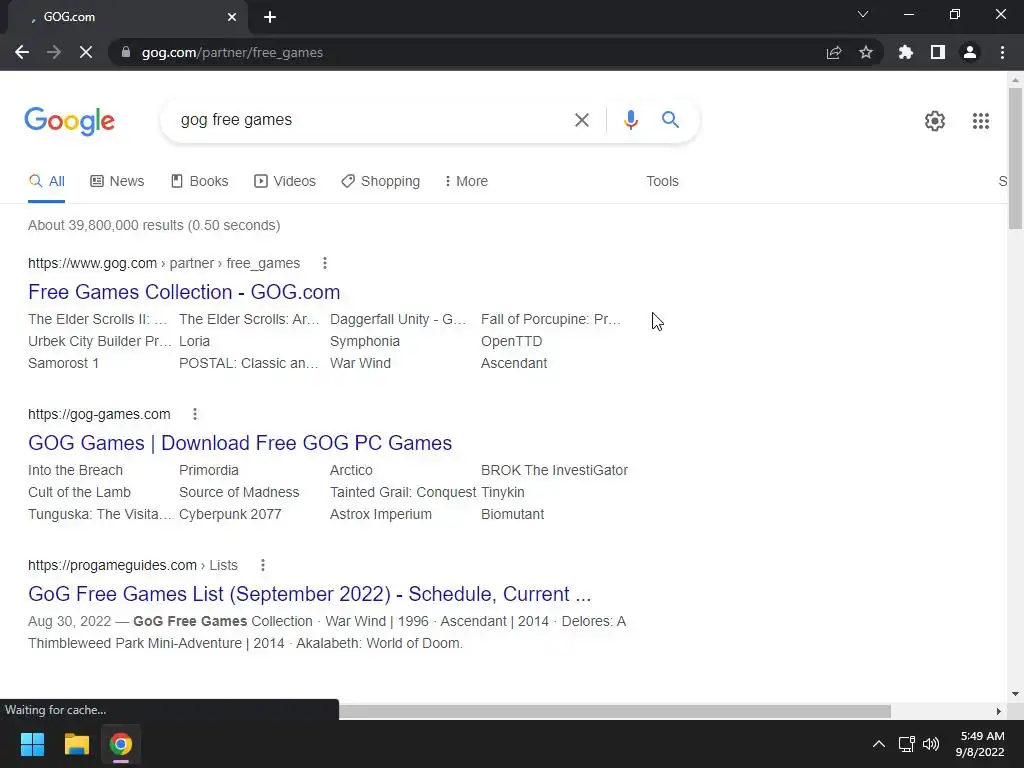Screen dimensions: 1024x768
Task: Click the horizontal scrollbar thumb
Action: (x=615, y=711)
